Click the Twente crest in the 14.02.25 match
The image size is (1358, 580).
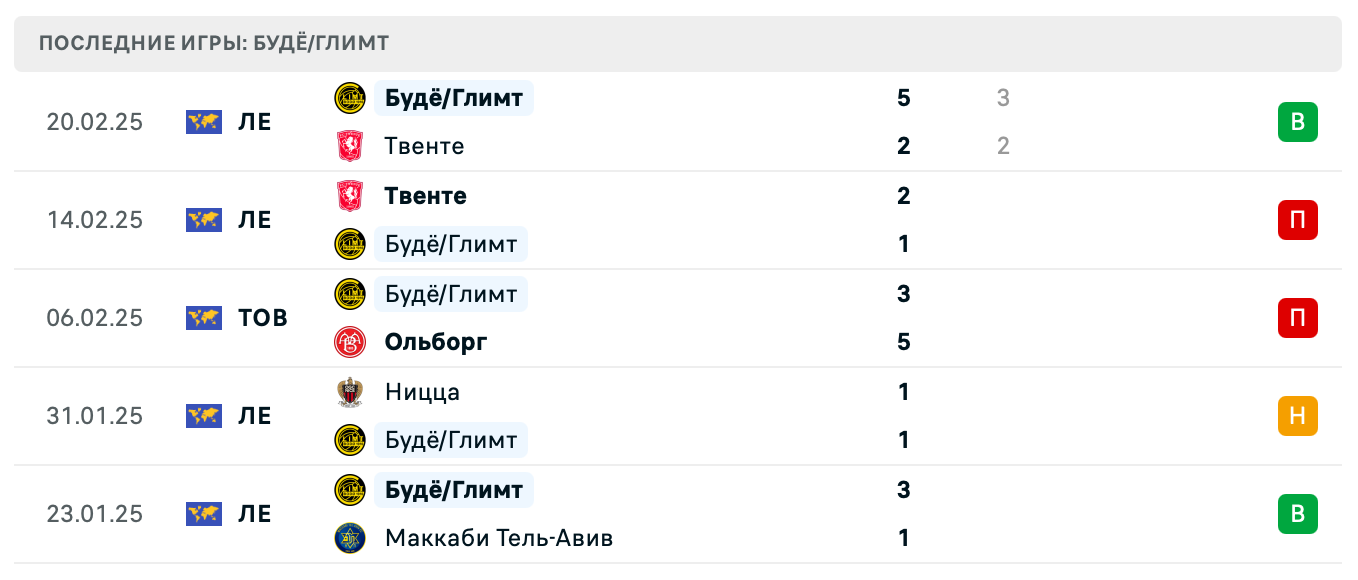click(x=350, y=196)
